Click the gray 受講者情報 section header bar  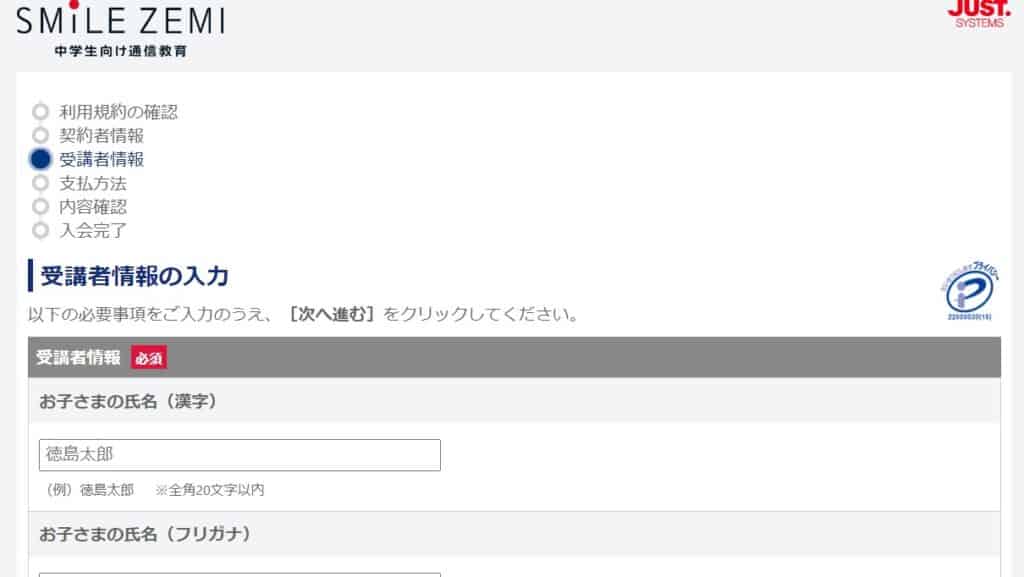pyautogui.click(x=514, y=357)
